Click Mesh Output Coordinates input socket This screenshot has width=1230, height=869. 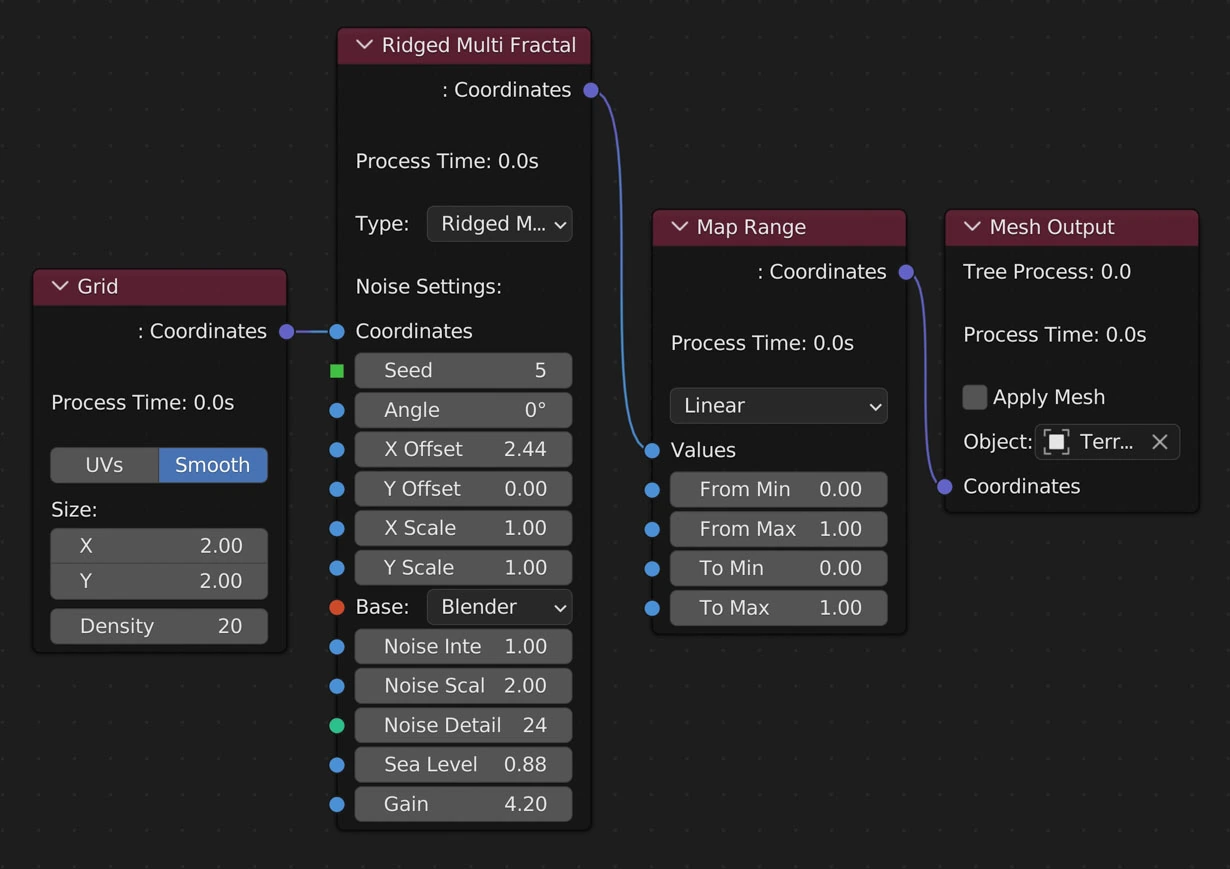tap(945, 487)
